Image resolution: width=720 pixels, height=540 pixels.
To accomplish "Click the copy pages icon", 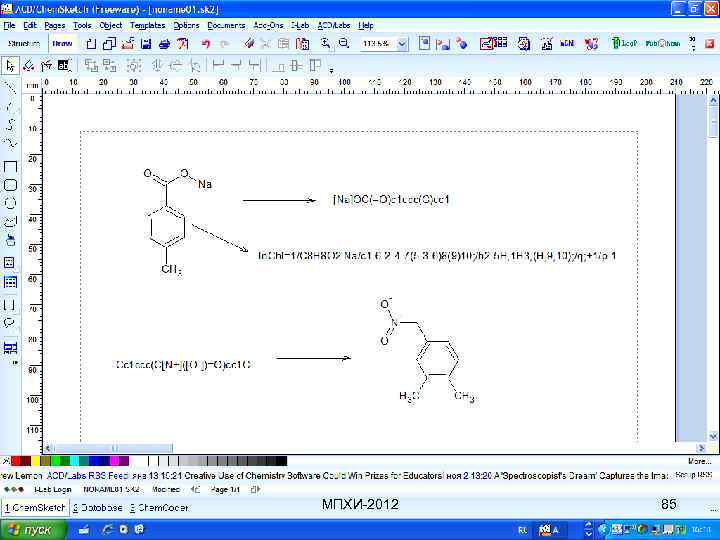I will pos(109,44).
